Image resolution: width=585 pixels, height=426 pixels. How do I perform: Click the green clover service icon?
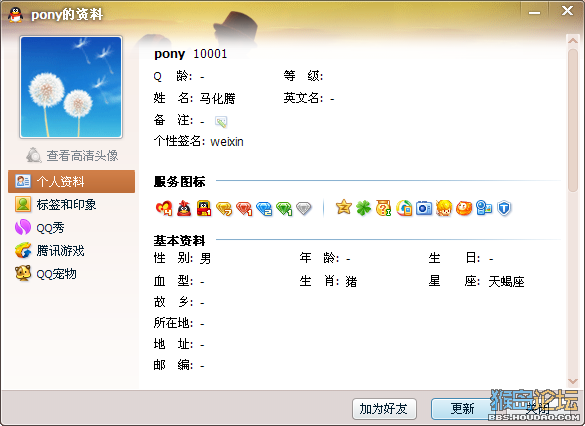363,208
